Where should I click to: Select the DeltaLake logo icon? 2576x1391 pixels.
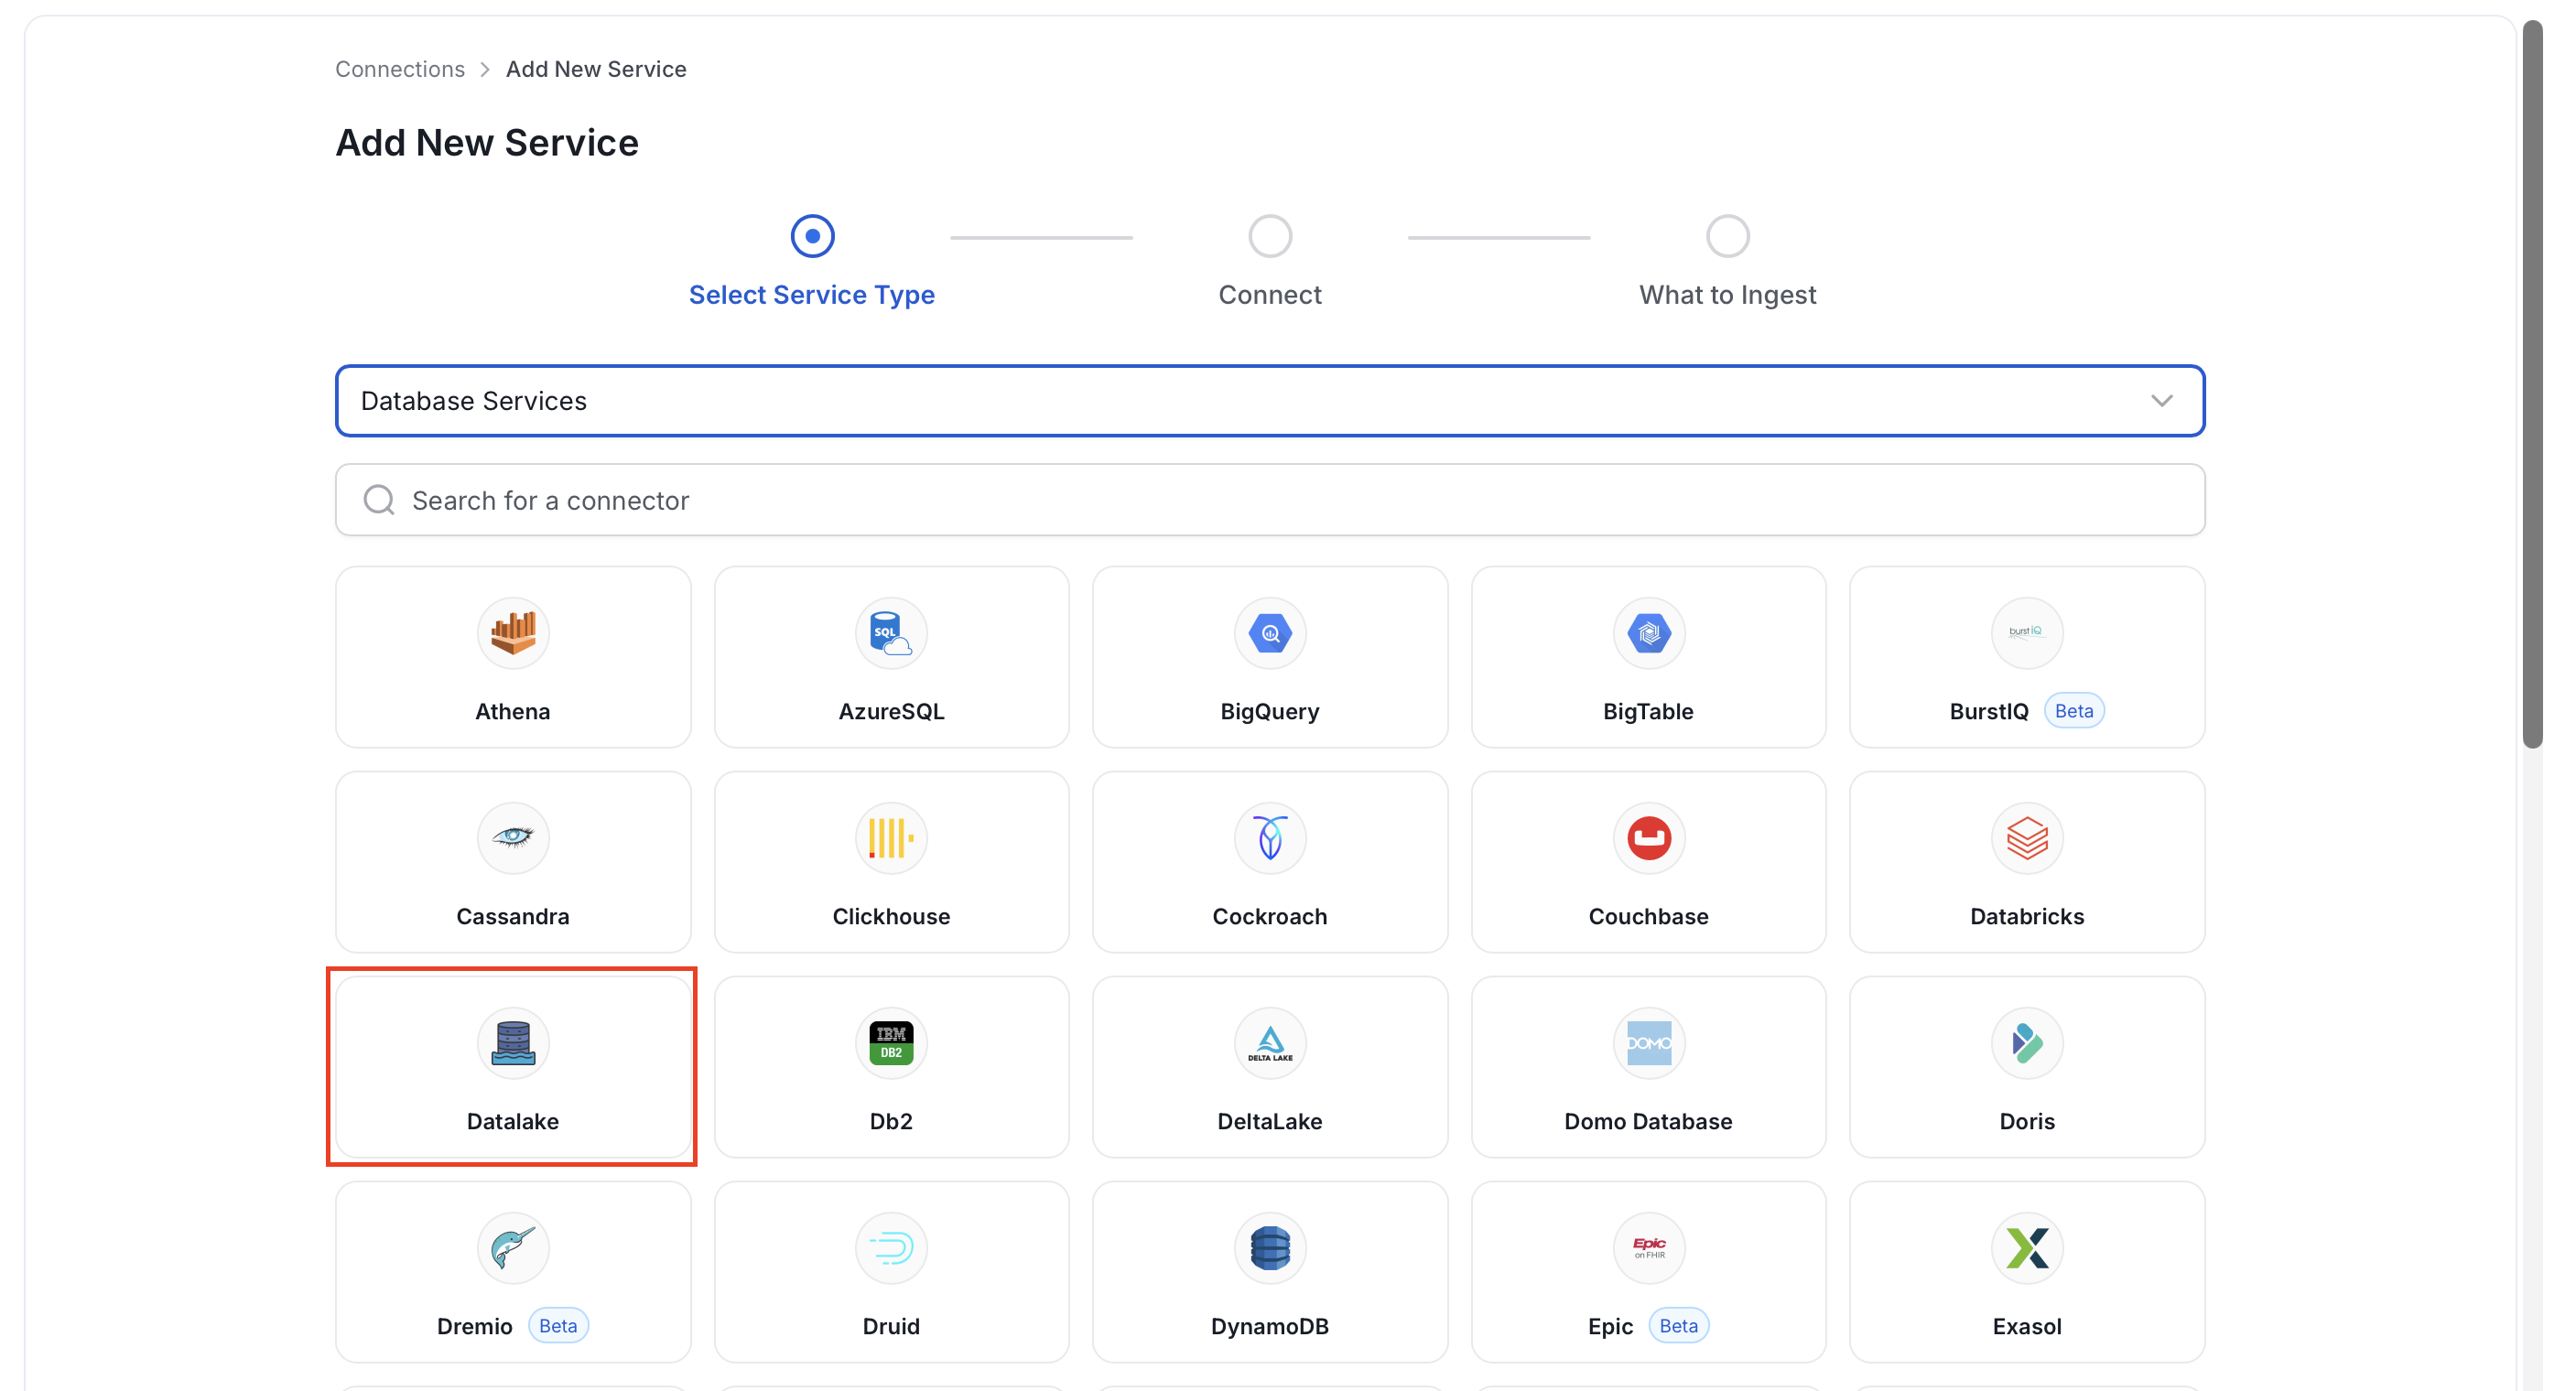pos(1270,1043)
